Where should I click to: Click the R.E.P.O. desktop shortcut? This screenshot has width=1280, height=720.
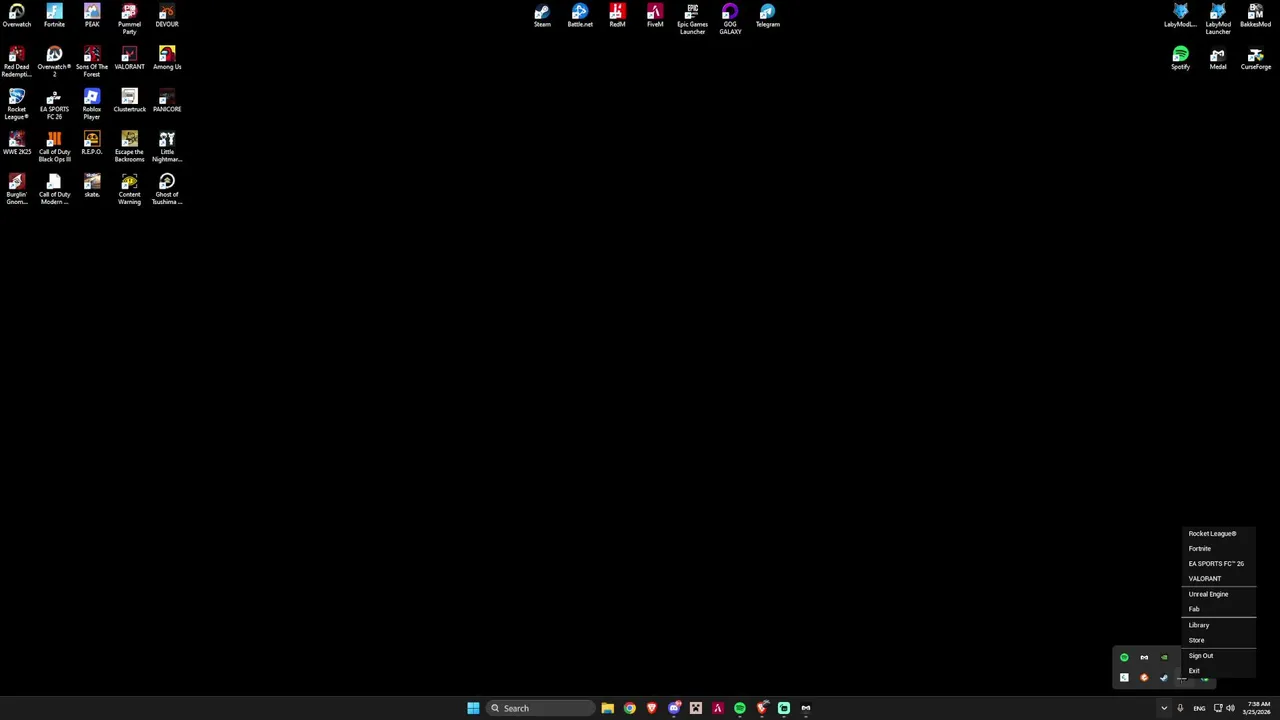(92, 144)
